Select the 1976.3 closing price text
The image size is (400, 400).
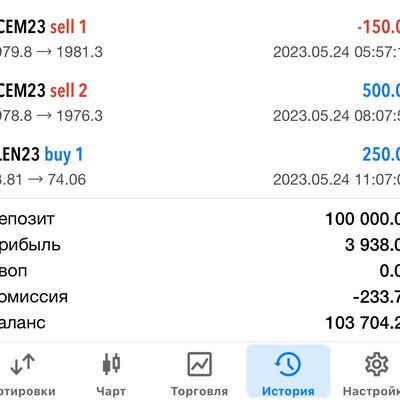coord(80,116)
